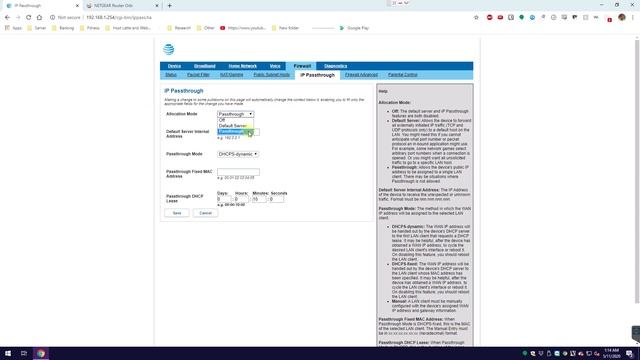Click the Passthrough Fixed MAC Address field

pyautogui.click(x=238, y=172)
